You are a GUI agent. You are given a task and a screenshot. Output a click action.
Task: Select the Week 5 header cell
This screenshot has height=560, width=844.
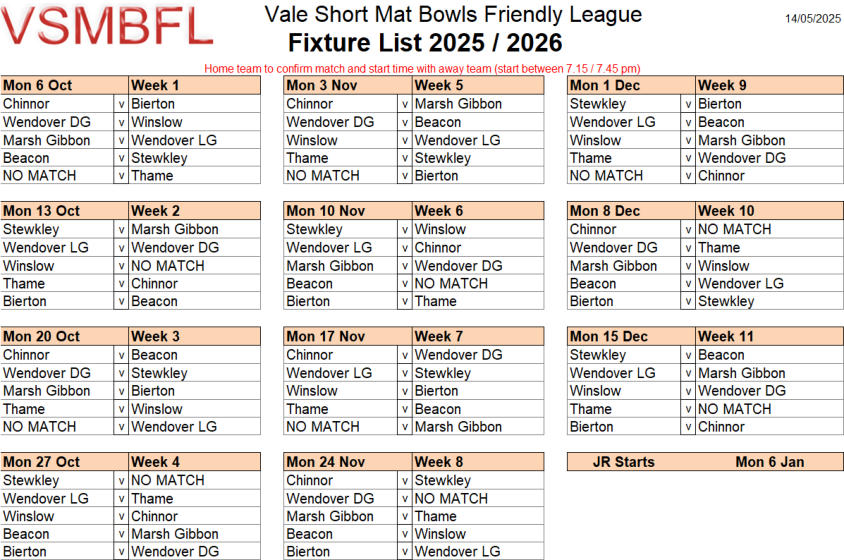(478, 85)
